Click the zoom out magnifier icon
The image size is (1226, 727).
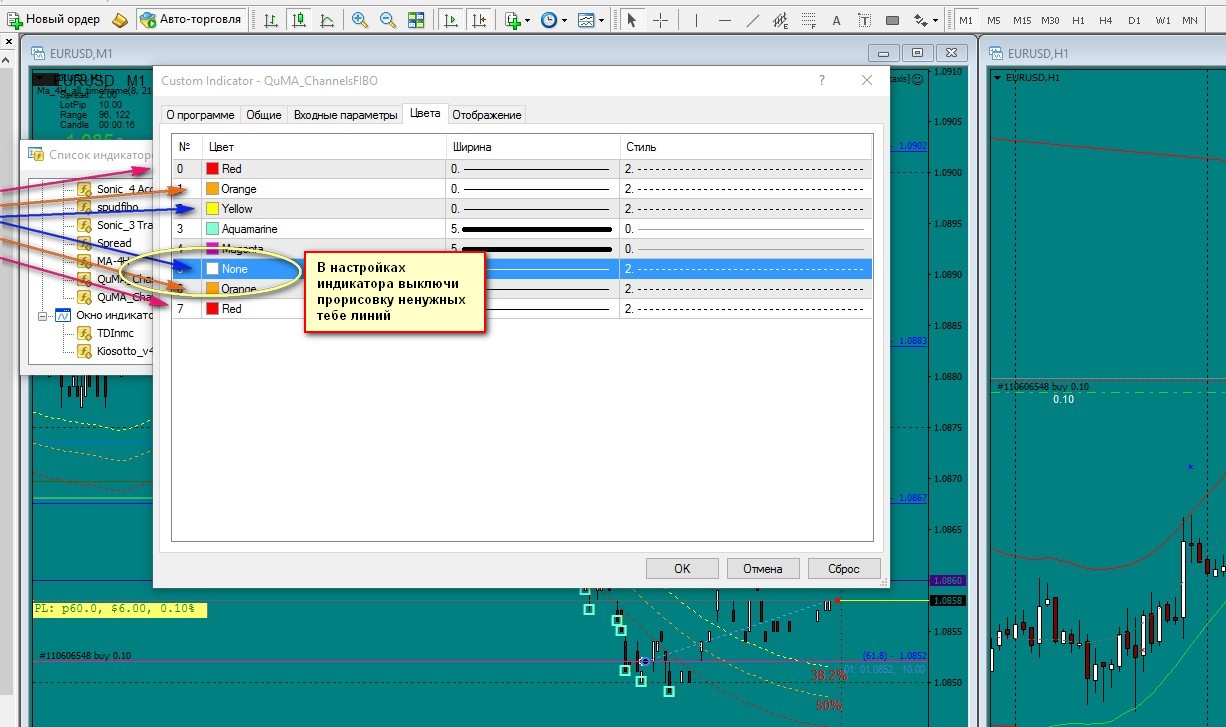(x=387, y=20)
